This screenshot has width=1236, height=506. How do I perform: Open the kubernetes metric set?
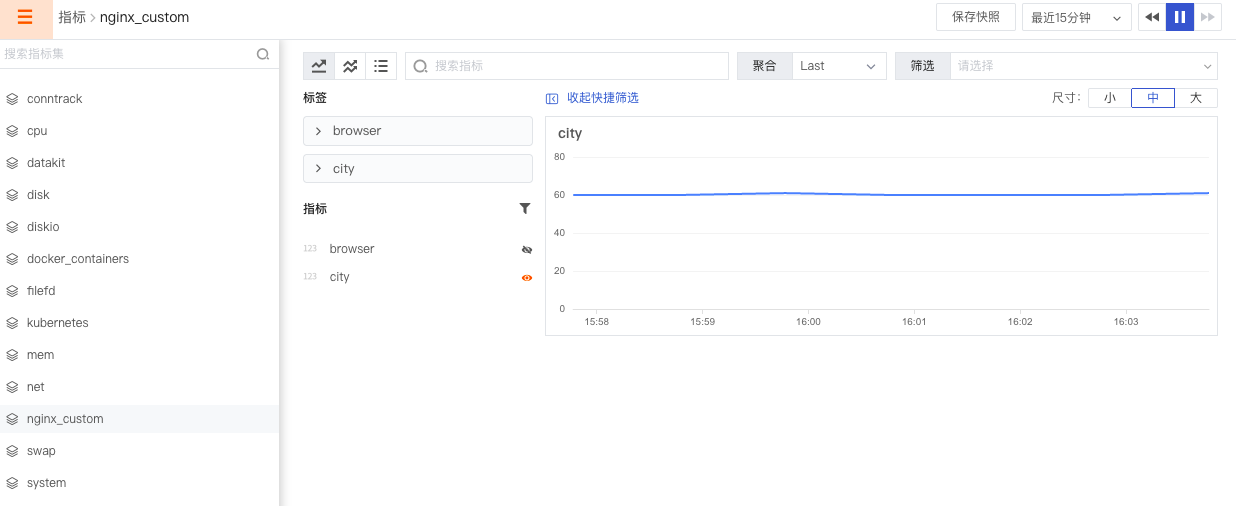[x=58, y=323]
